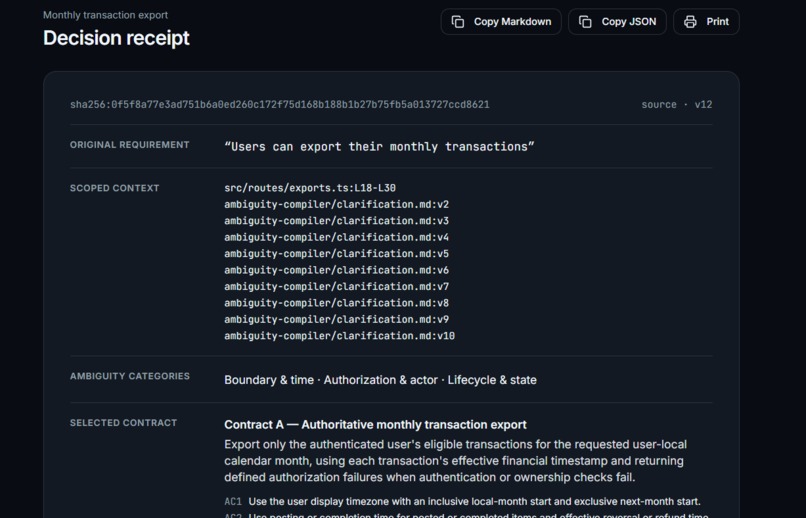
Task: Click the clarification.md:v8 context entry
Action: 337,303
